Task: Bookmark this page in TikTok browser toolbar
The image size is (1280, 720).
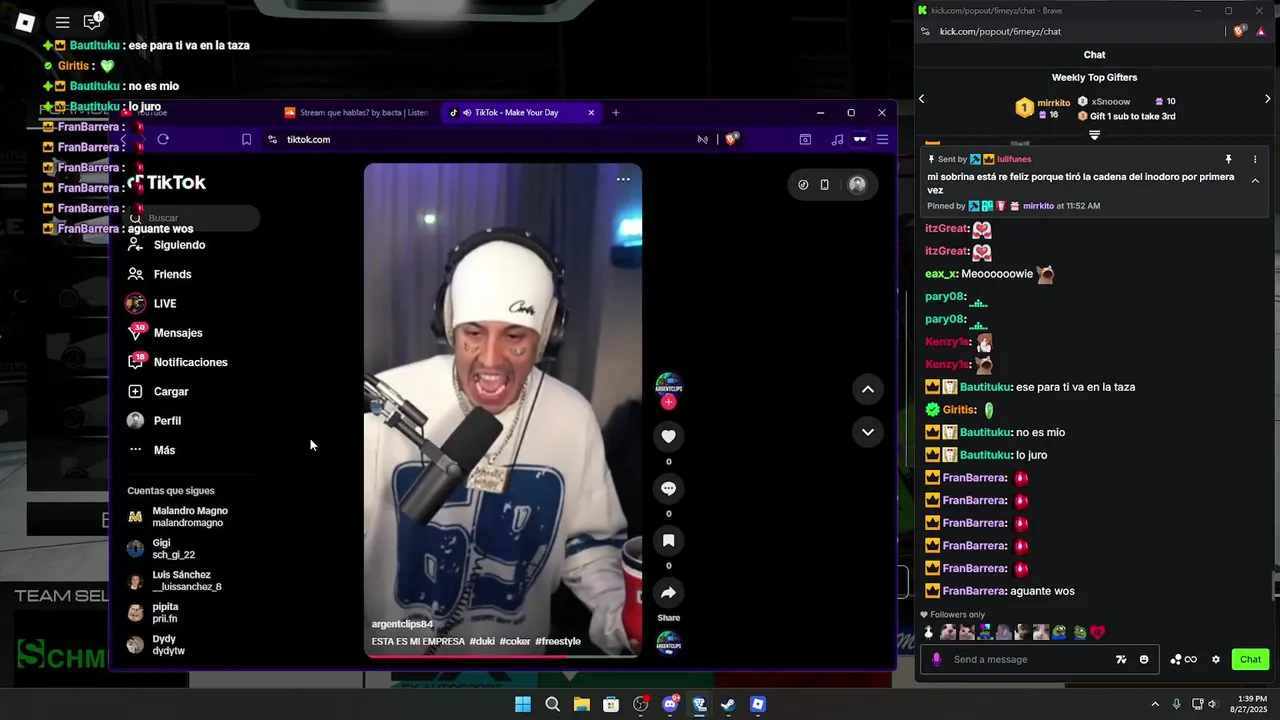Action: 246,139
